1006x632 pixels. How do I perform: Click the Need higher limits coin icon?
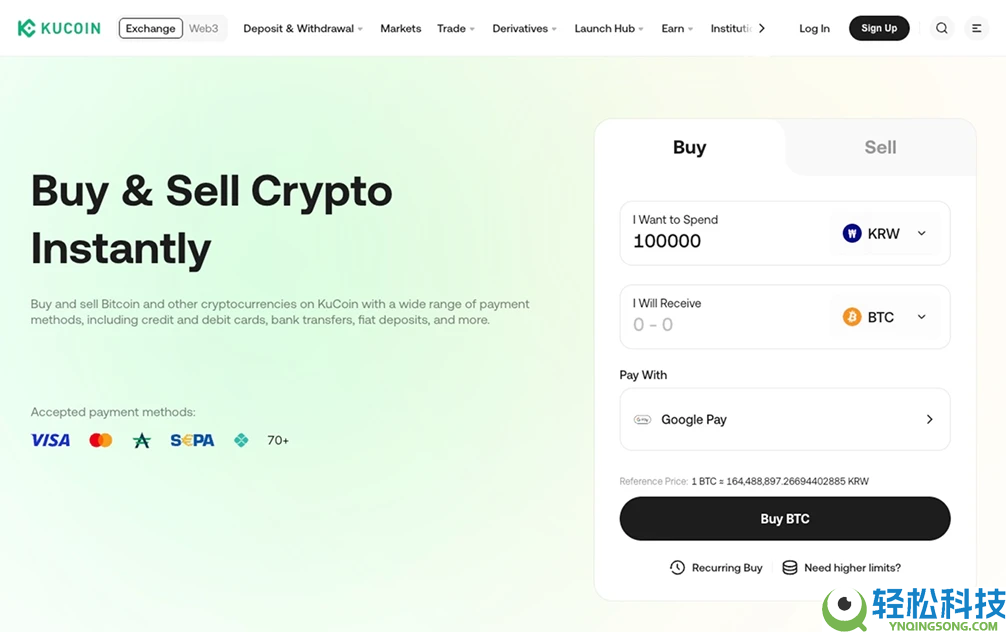[790, 568]
